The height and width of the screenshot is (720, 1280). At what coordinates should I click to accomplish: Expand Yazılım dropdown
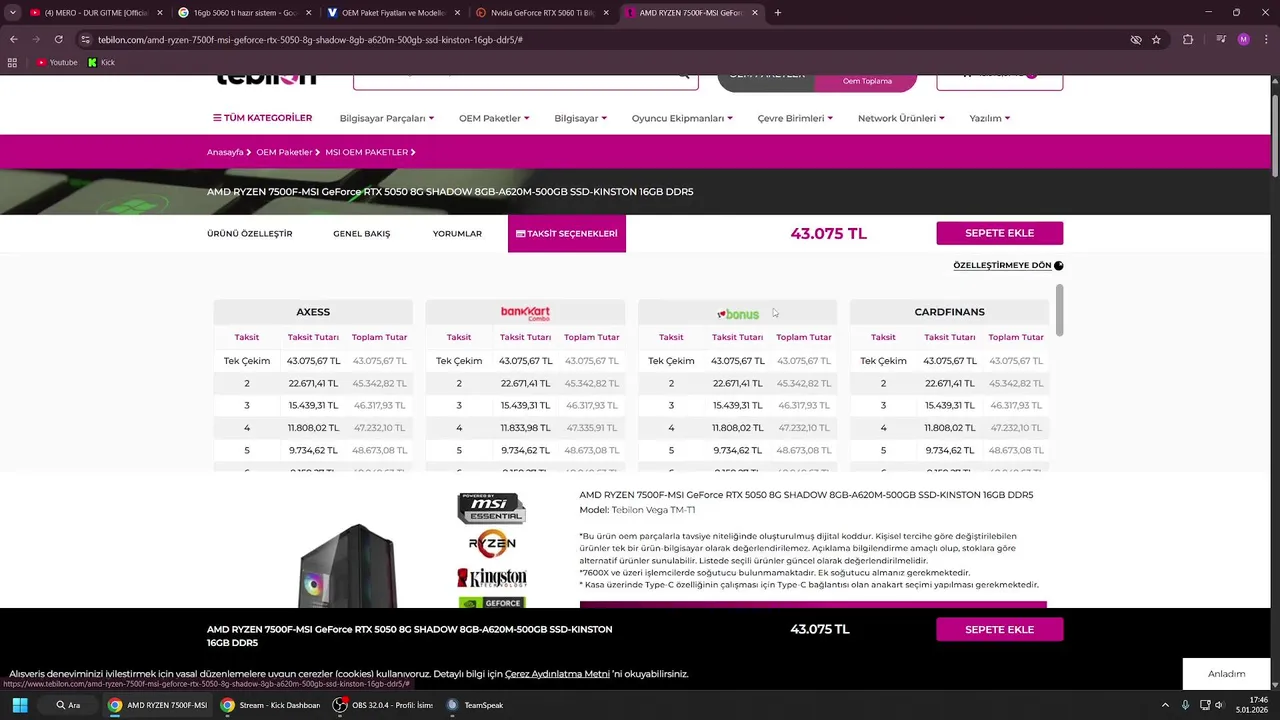tap(989, 118)
